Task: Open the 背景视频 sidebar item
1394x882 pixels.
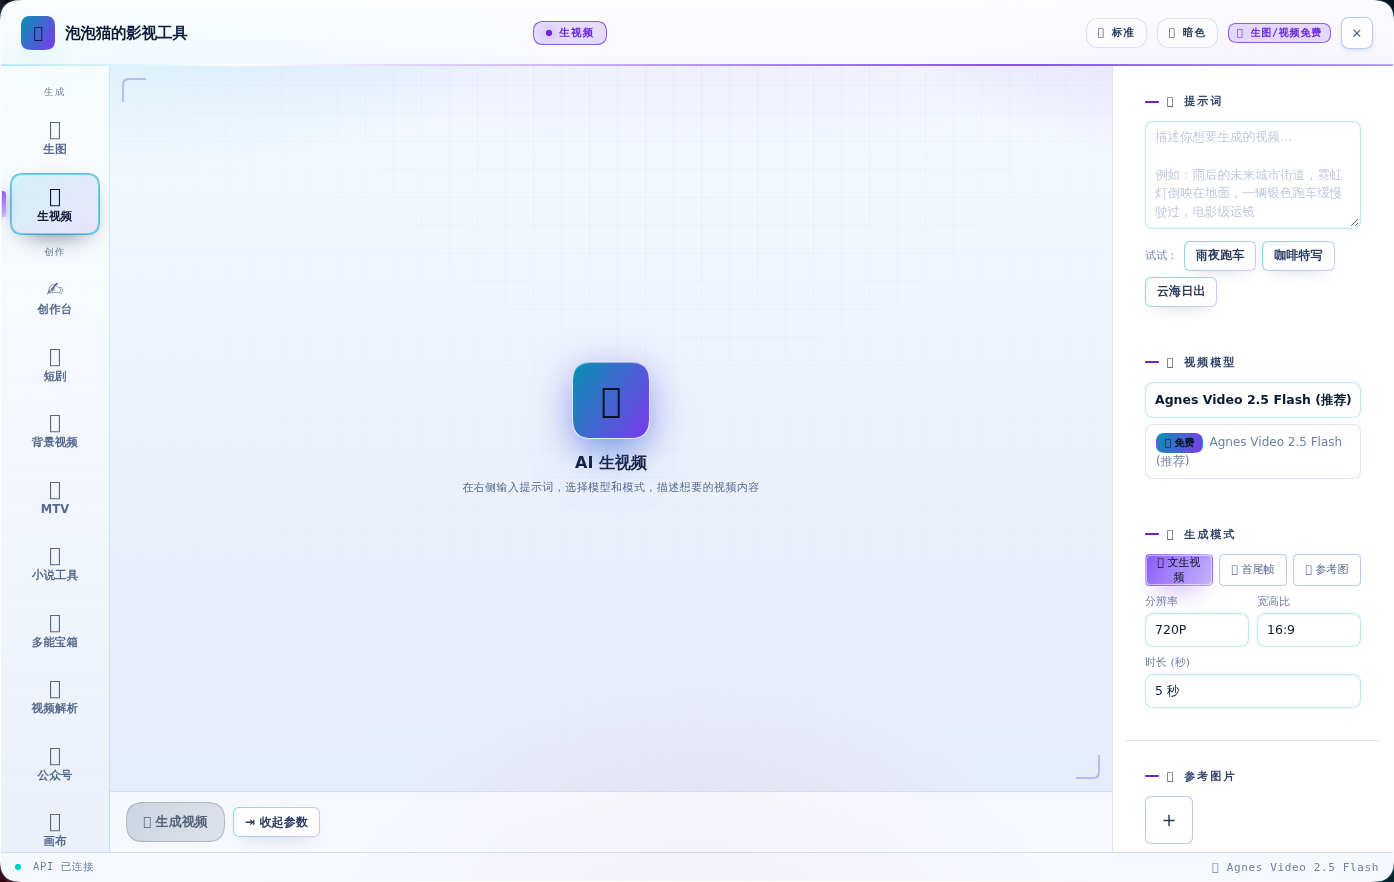Action: [x=55, y=431]
